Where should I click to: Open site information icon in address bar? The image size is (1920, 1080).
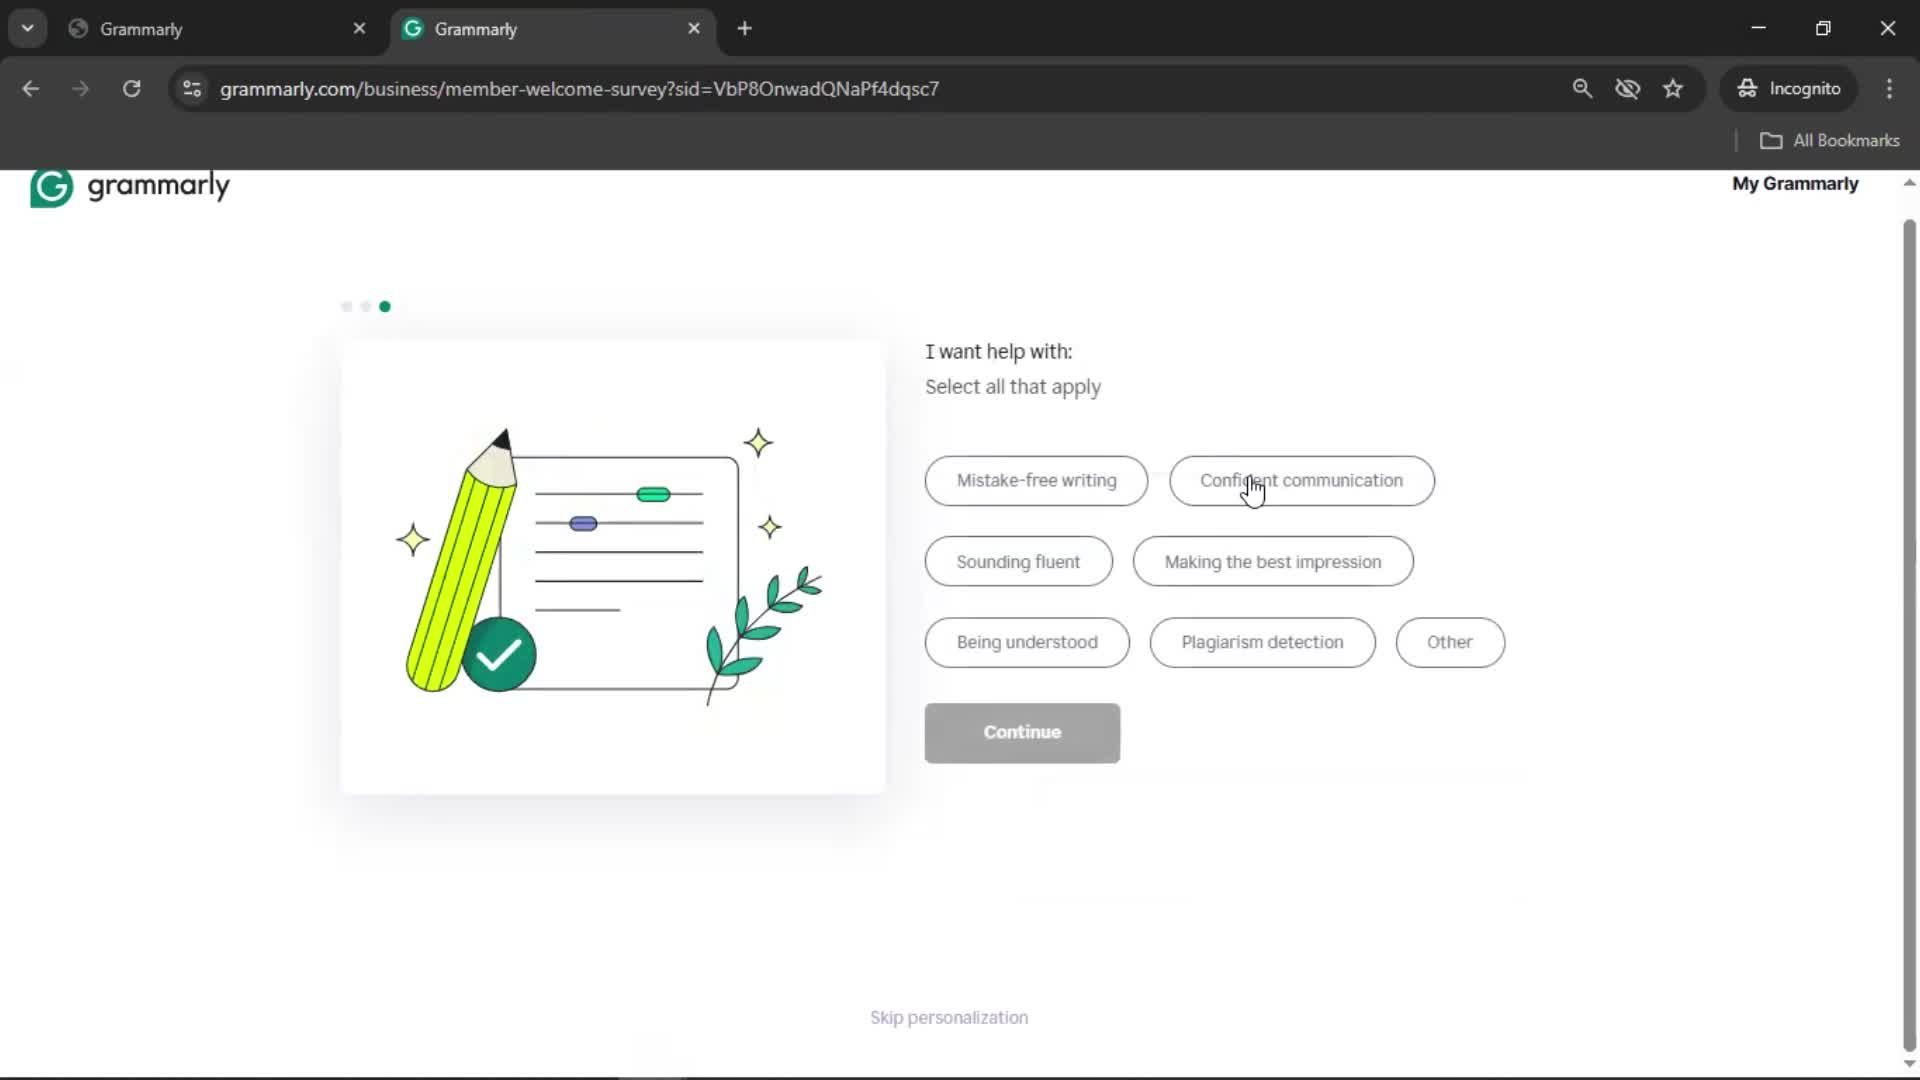point(192,88)
